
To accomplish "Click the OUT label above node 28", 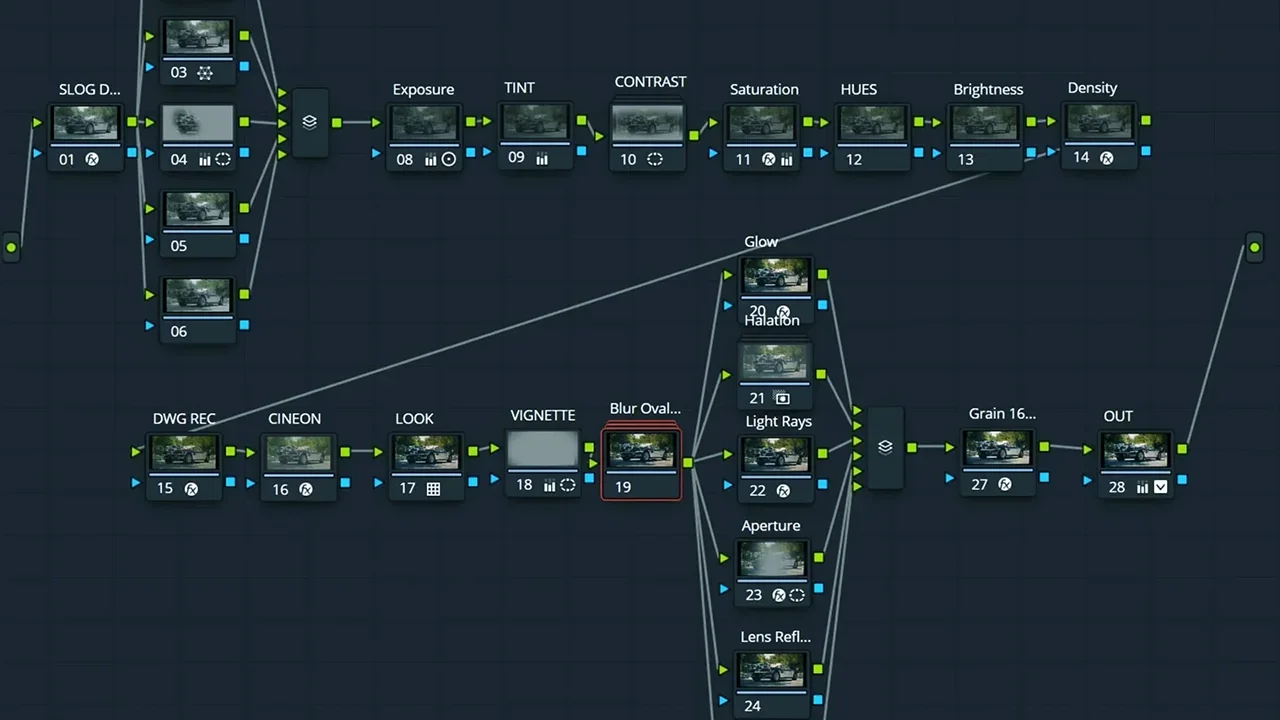I will point(1118,416).
